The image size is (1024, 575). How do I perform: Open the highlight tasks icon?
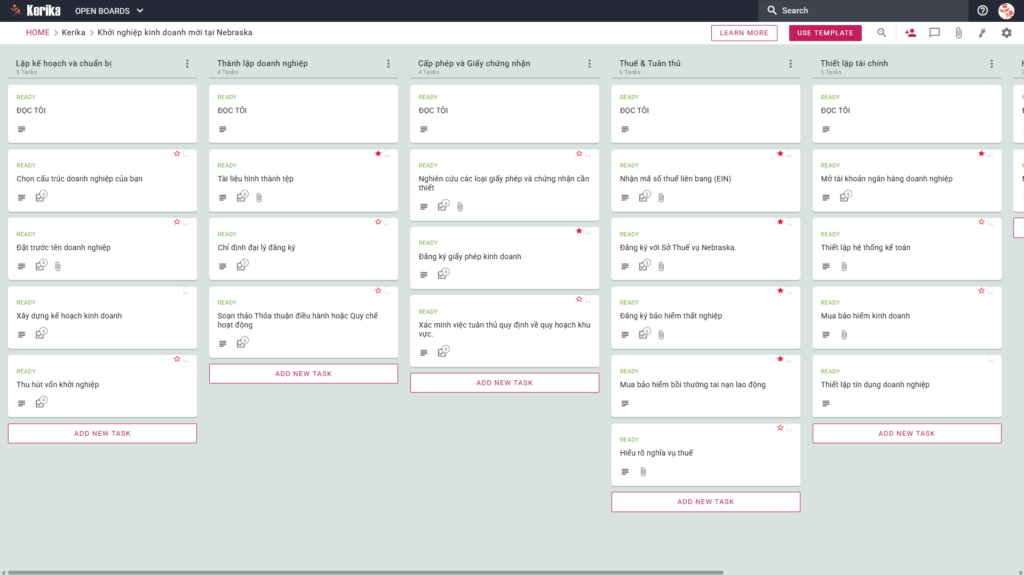pos(982,33)
